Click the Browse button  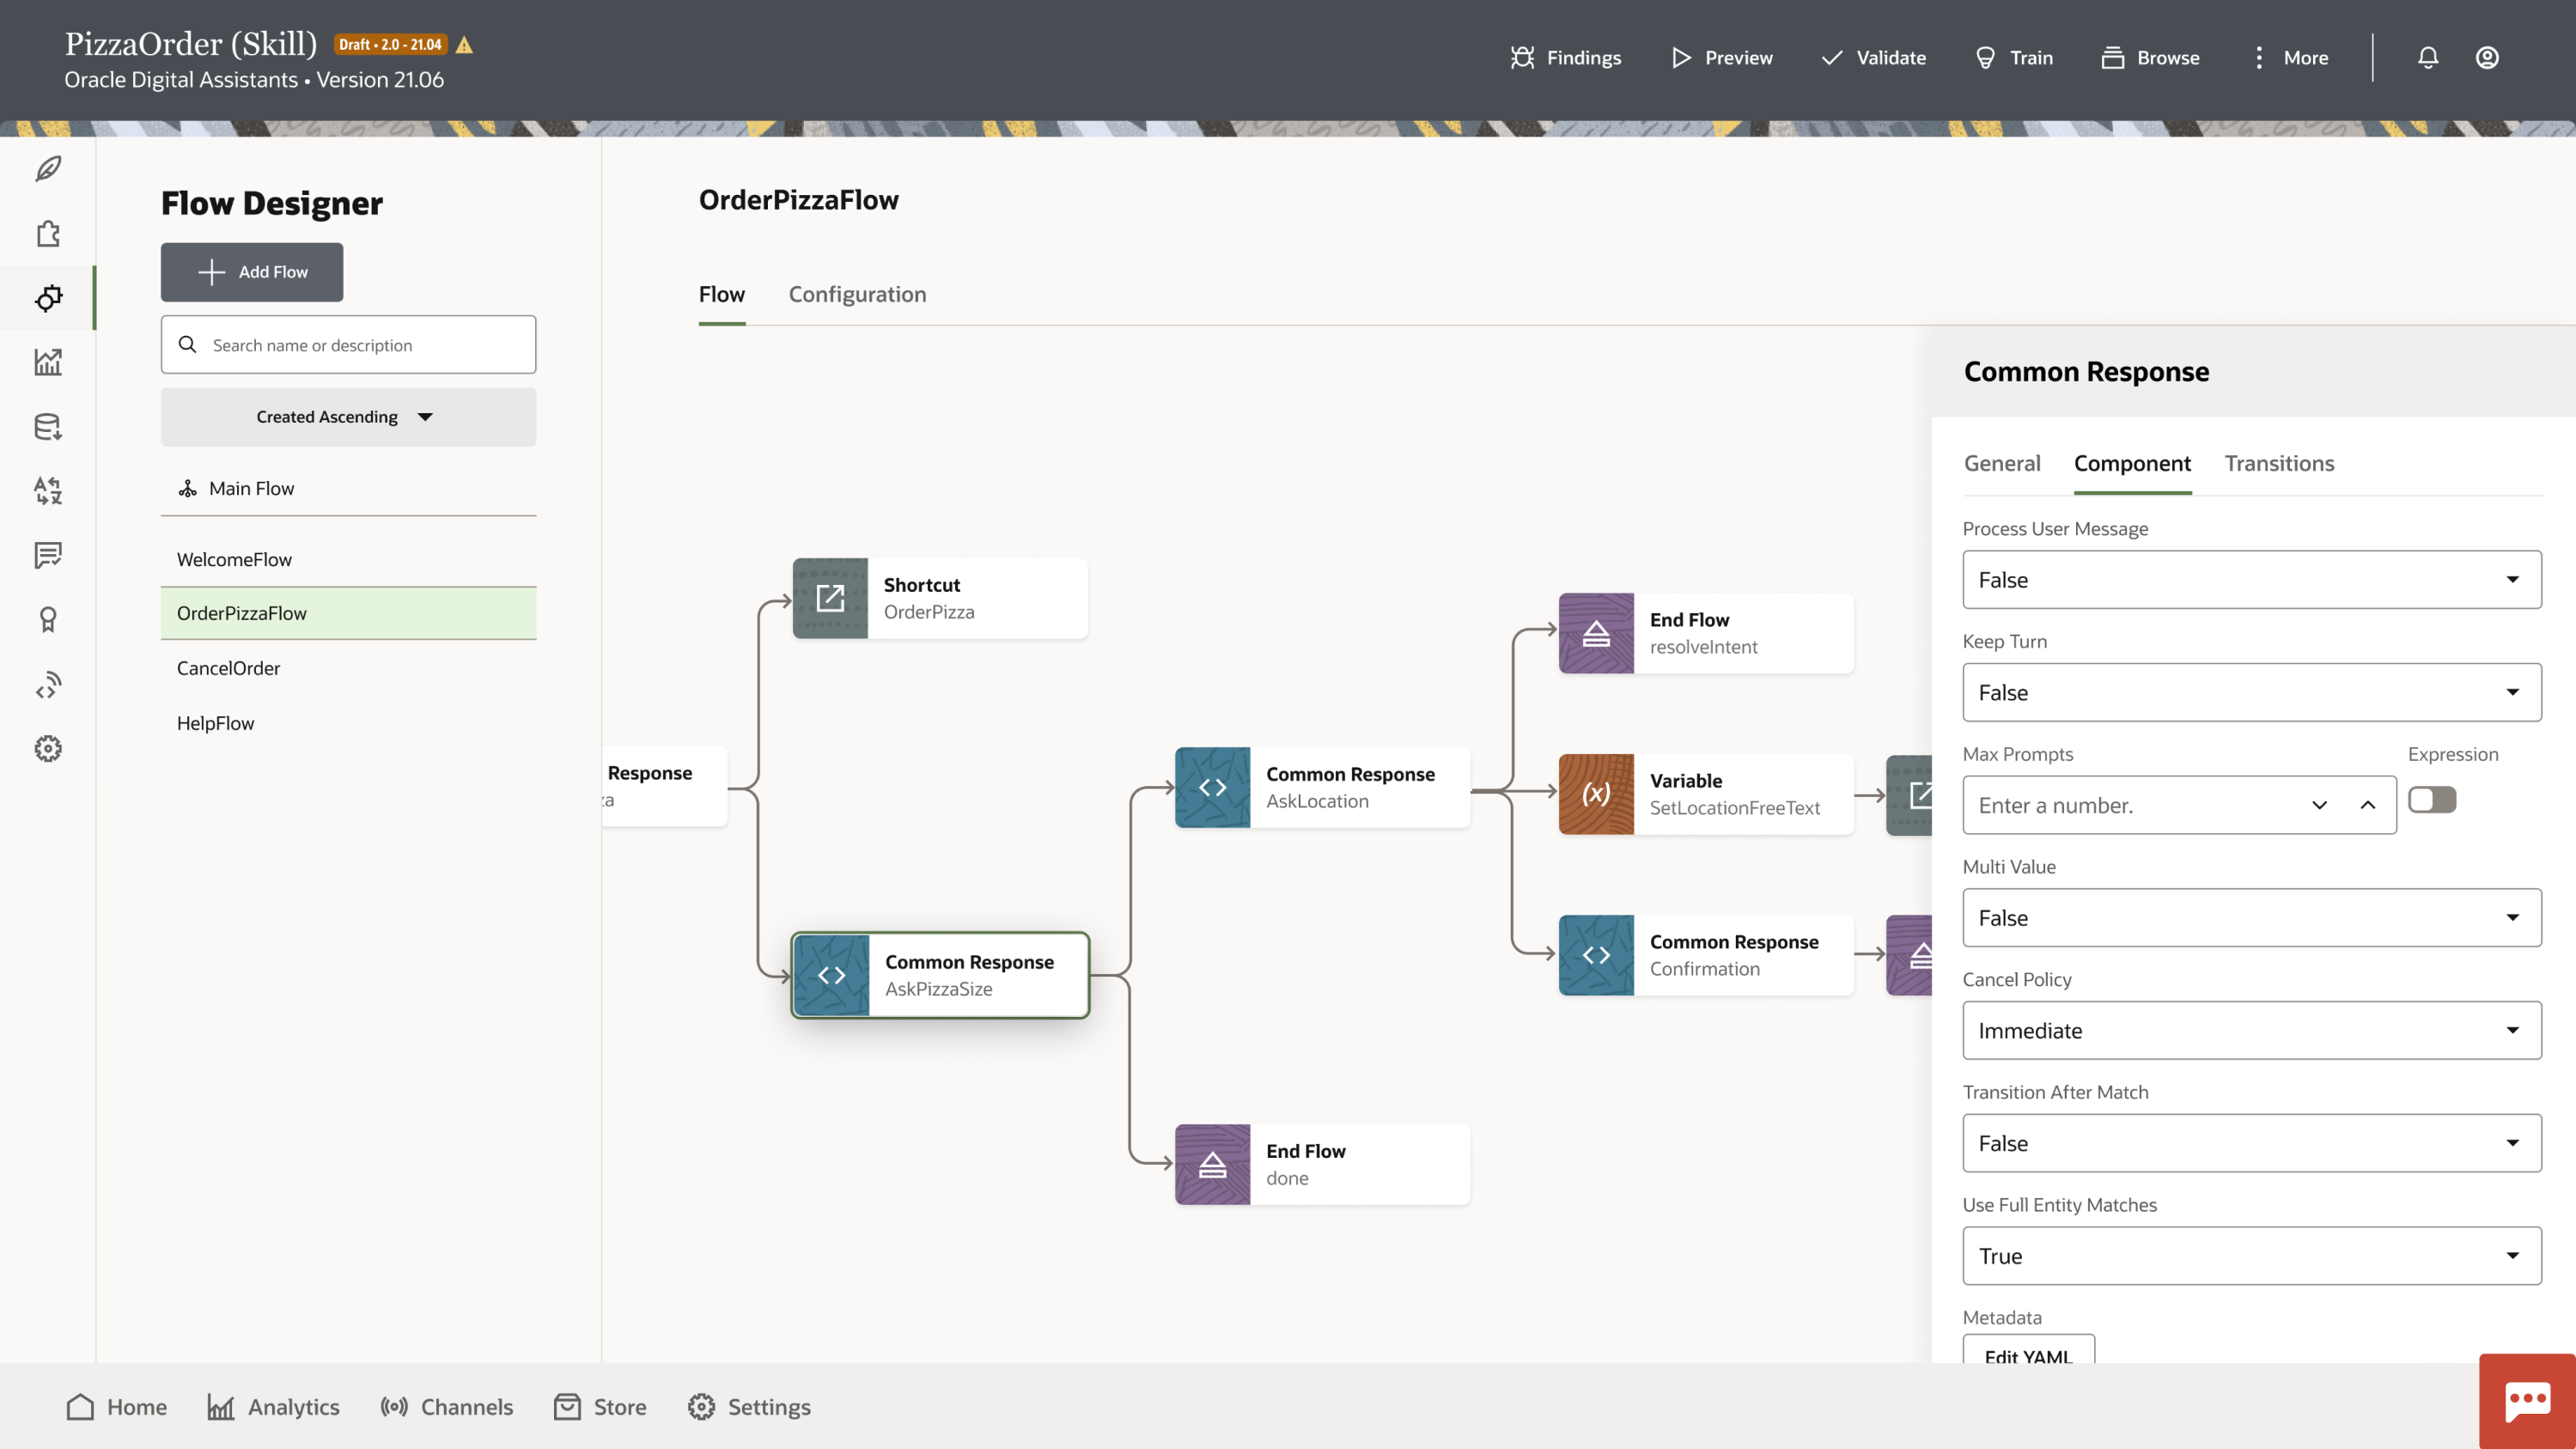point(2151,58)
